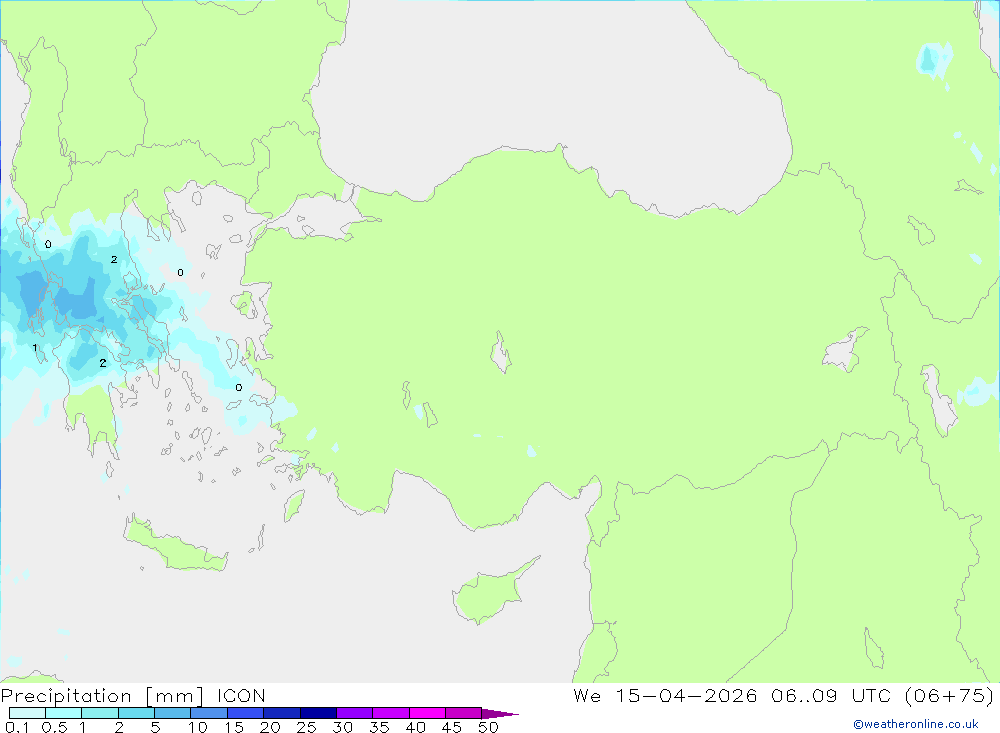Select the 2–5 mm legend color swatch

[136, 713]
